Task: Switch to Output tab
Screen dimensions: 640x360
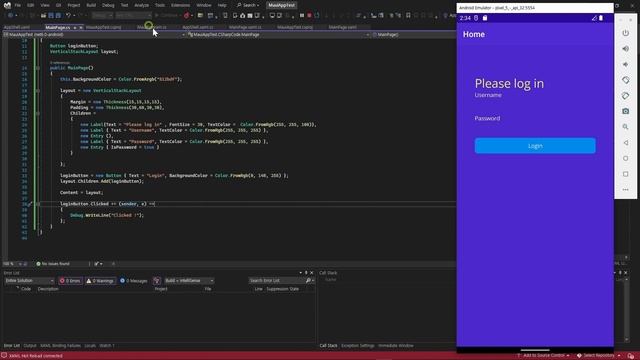Action: (30, 346)
